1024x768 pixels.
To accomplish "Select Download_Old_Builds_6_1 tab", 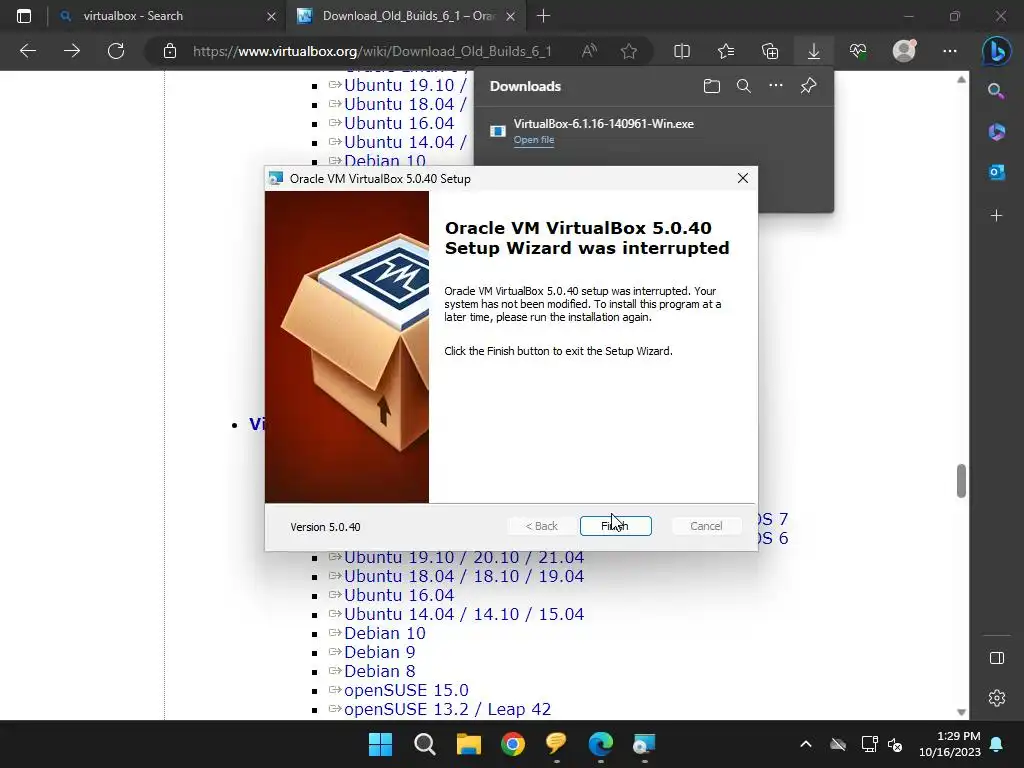I will (x=404, y=16).
